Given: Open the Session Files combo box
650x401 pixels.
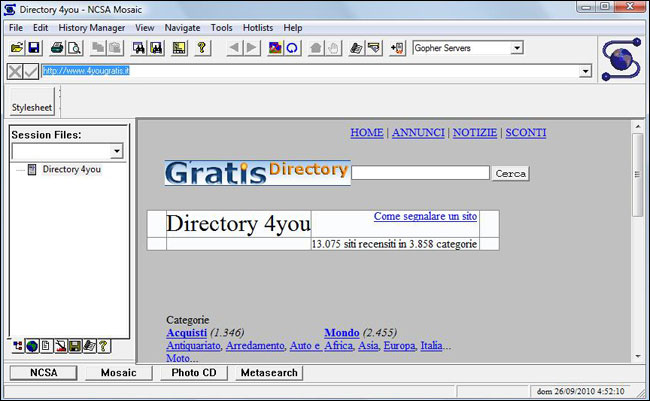Looking at the screenshot, I should pyautogui.click(x=116, y=151).
